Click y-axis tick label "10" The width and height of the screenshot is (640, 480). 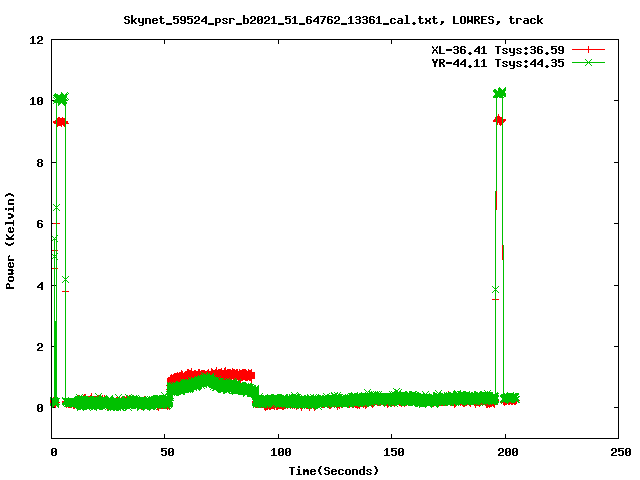[x=36, y=101]
